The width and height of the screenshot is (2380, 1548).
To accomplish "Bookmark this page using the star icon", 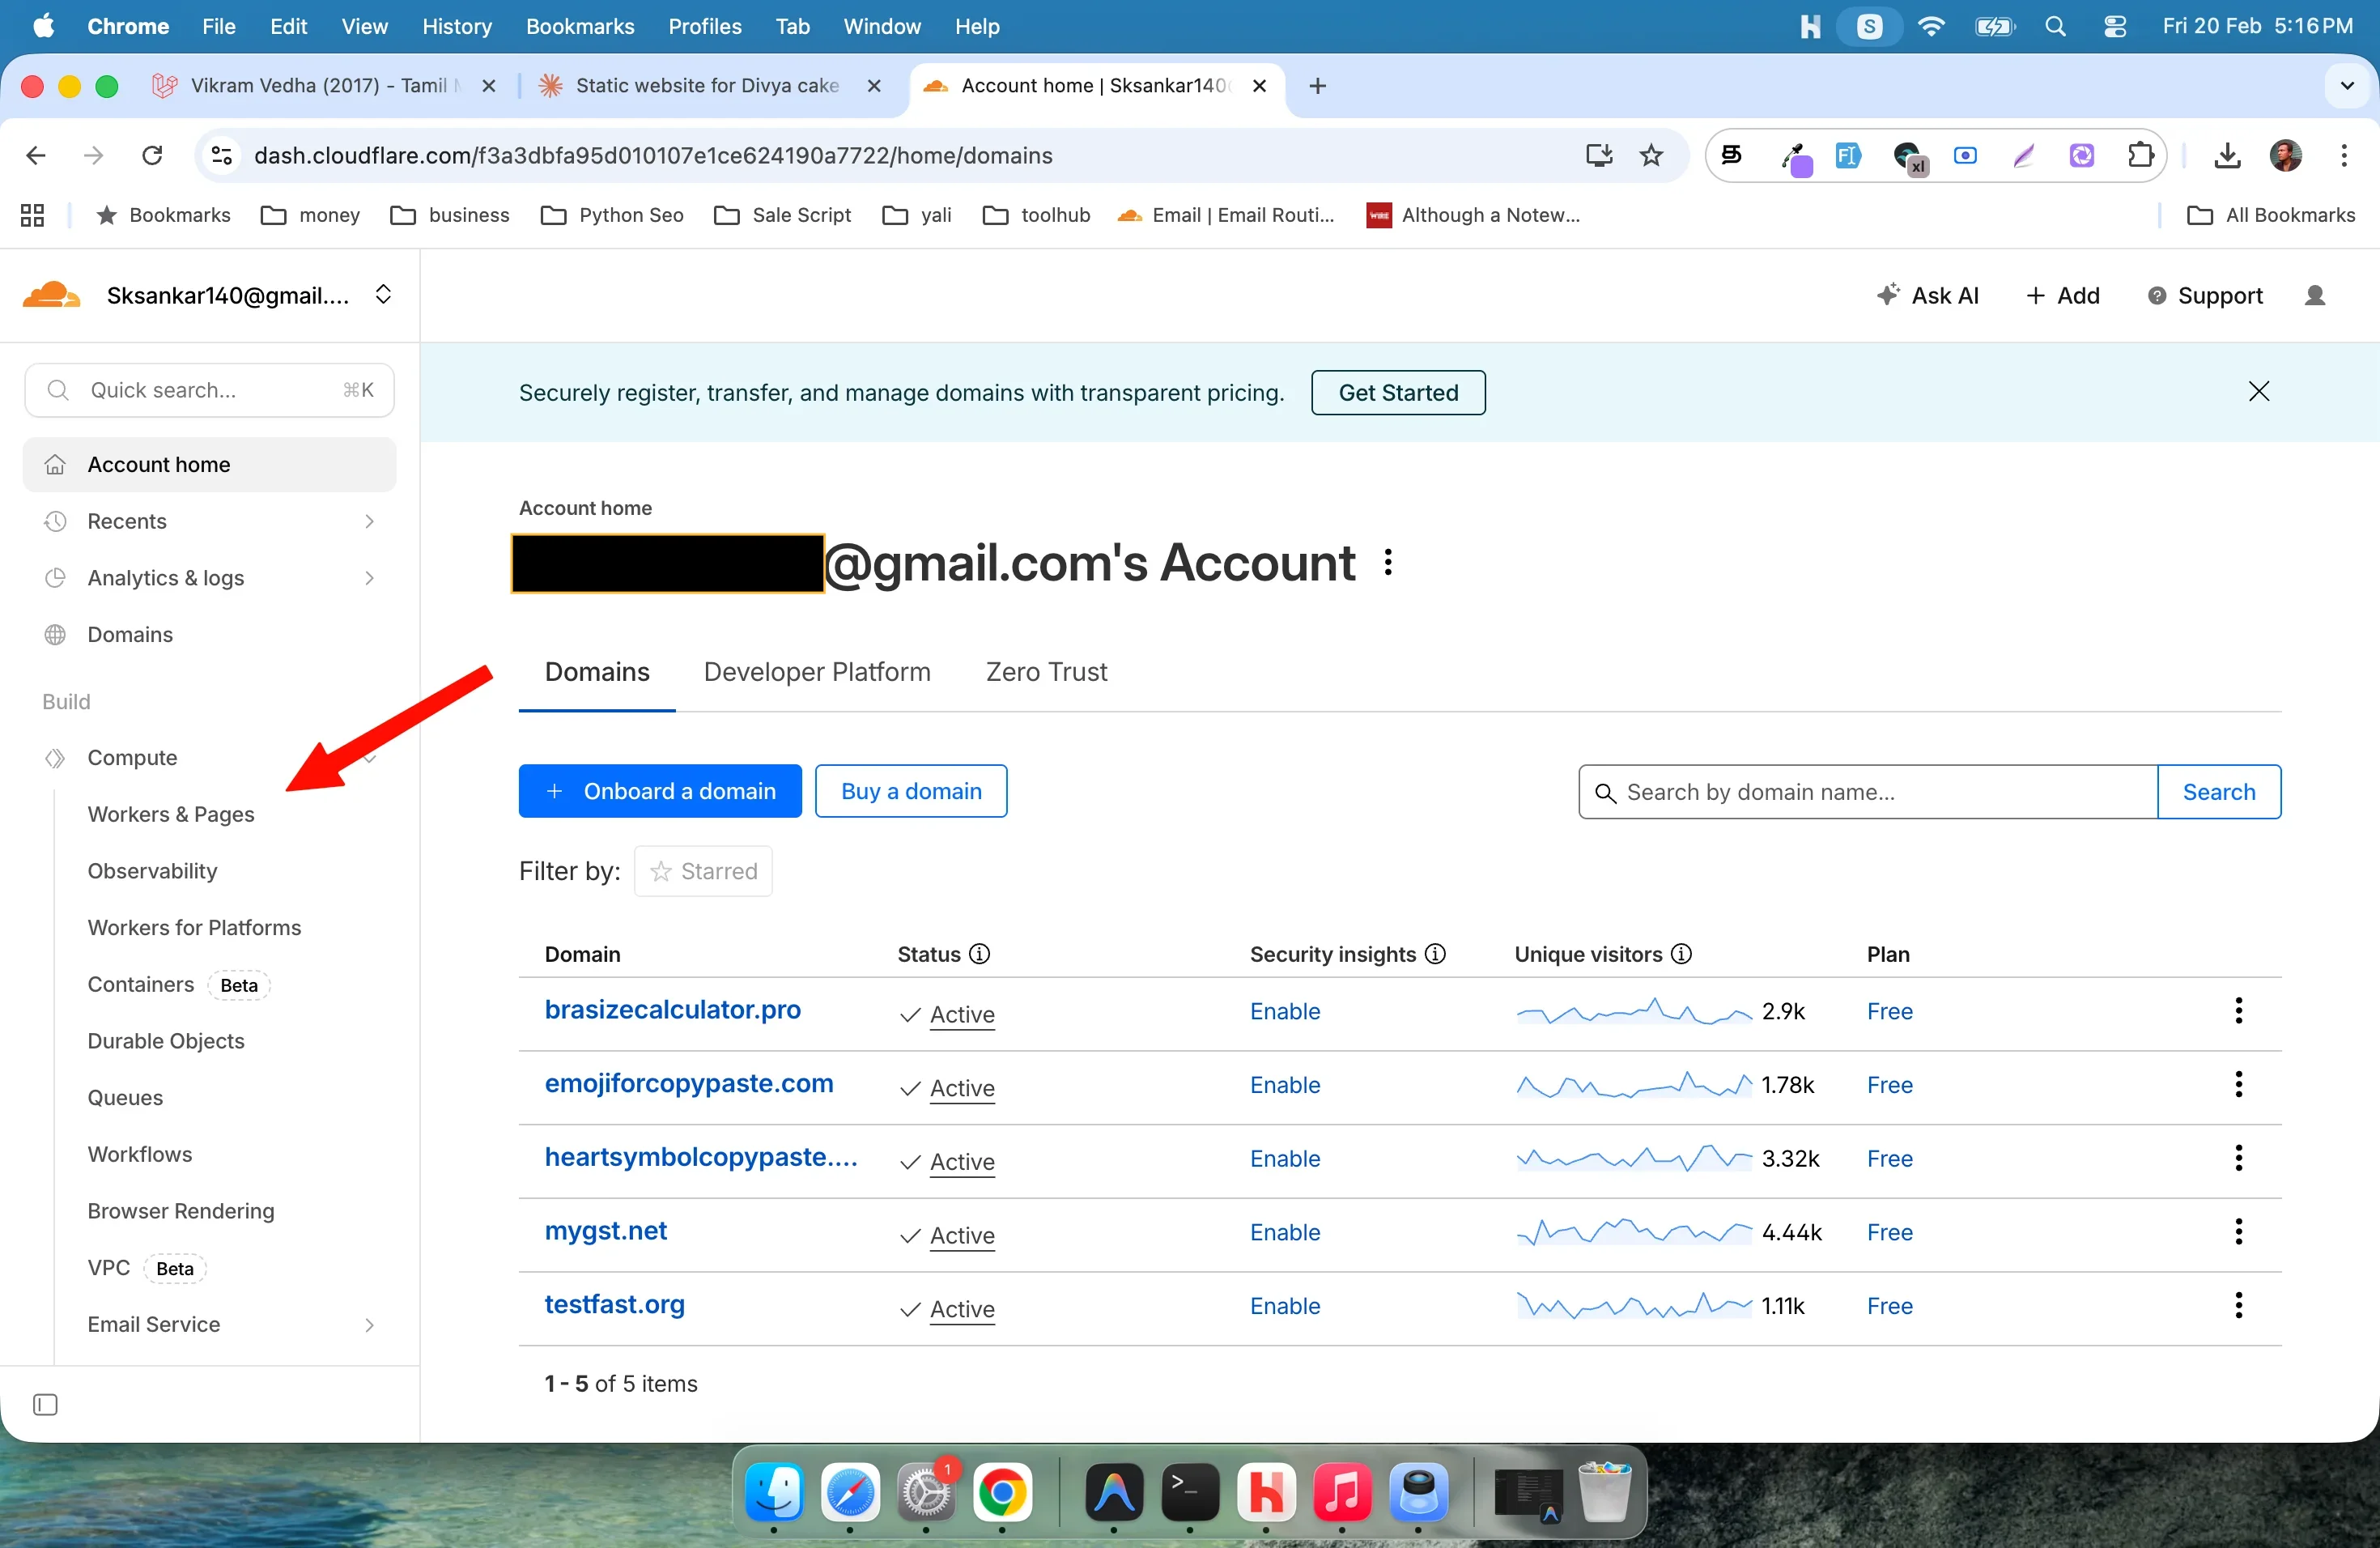I will 1652,155.
